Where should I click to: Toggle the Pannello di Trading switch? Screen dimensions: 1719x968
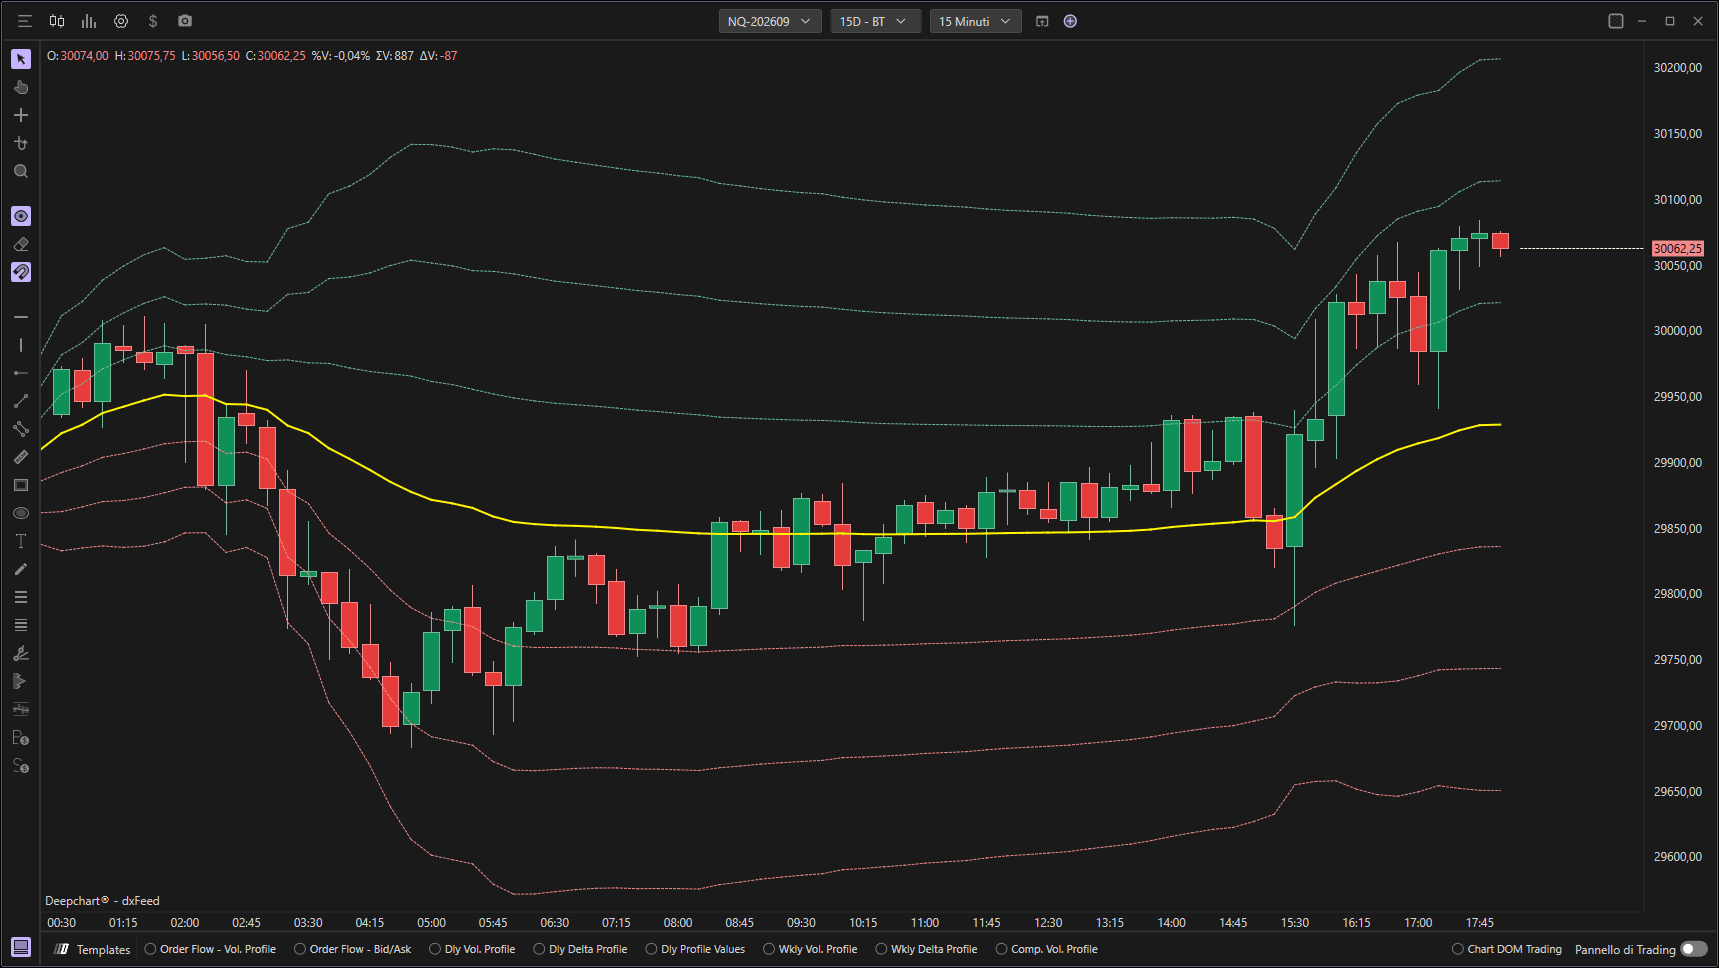[x=1694, y=949]
